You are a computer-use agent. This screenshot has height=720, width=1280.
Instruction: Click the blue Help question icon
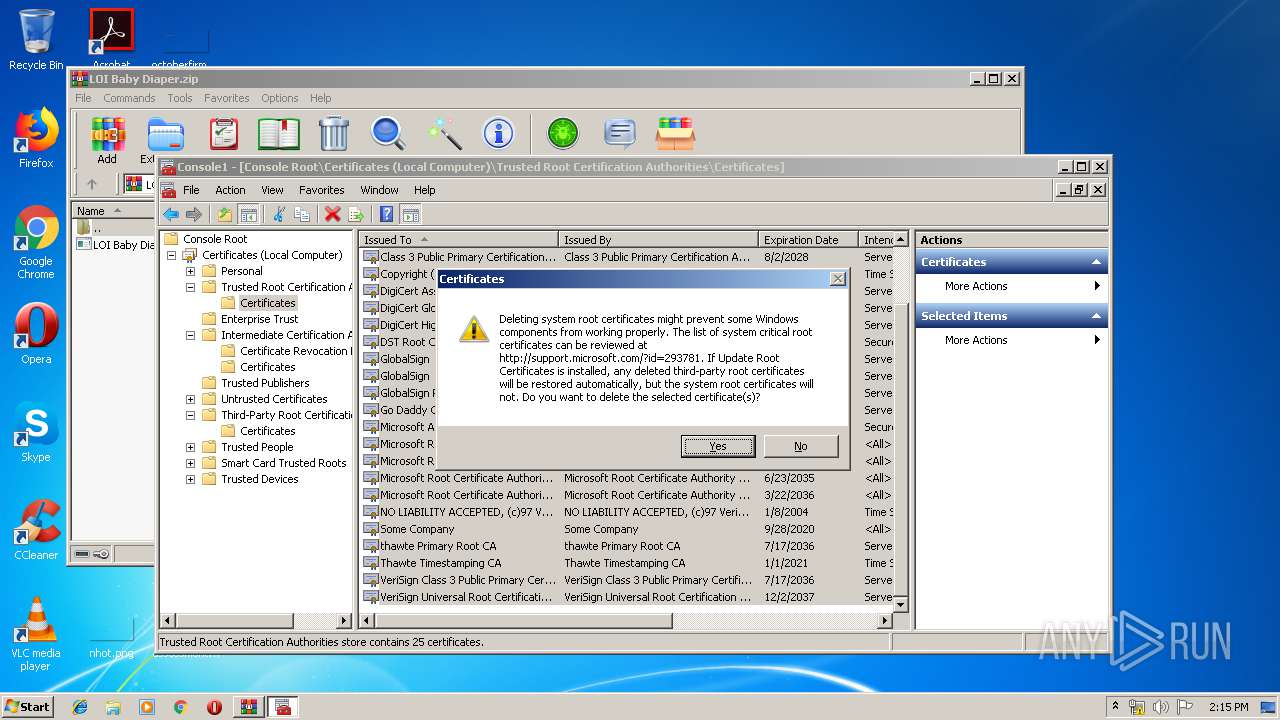tap(386, 214)
